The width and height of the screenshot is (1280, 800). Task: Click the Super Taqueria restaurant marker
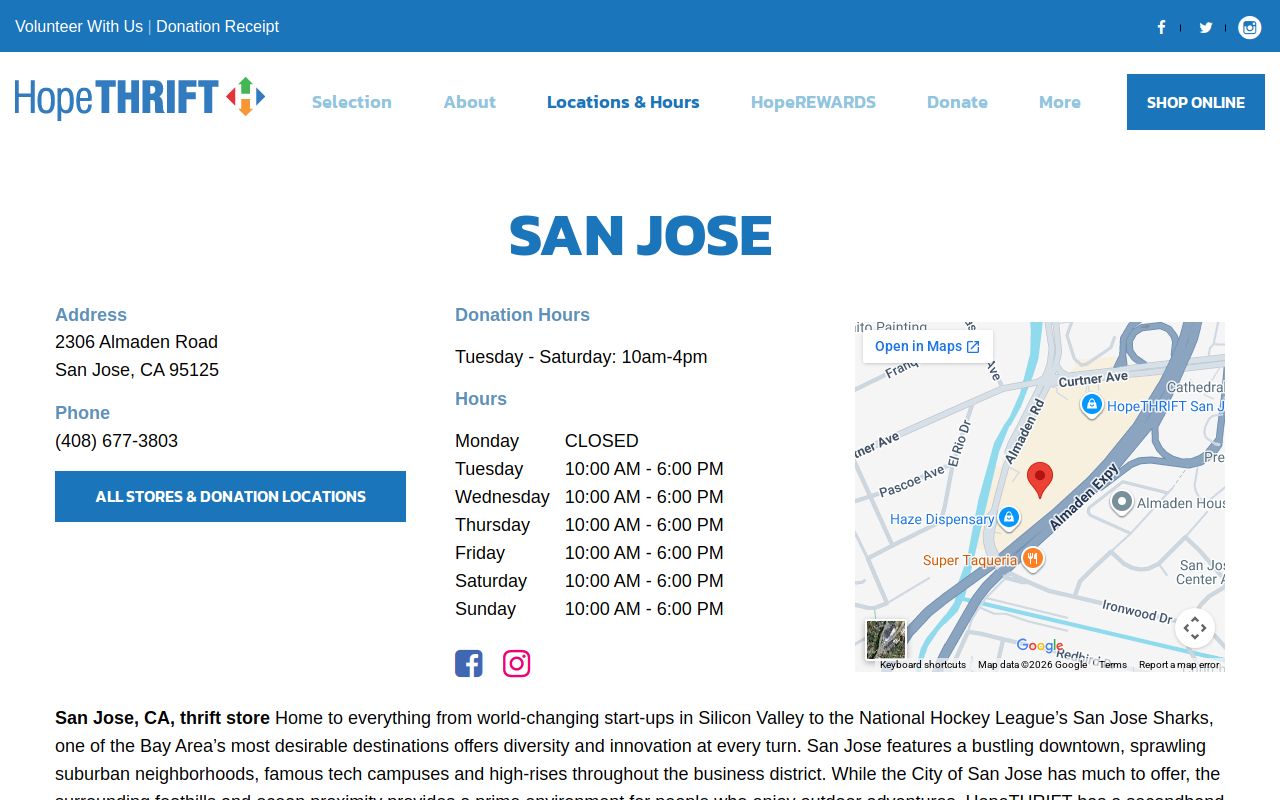point(1033,558)
